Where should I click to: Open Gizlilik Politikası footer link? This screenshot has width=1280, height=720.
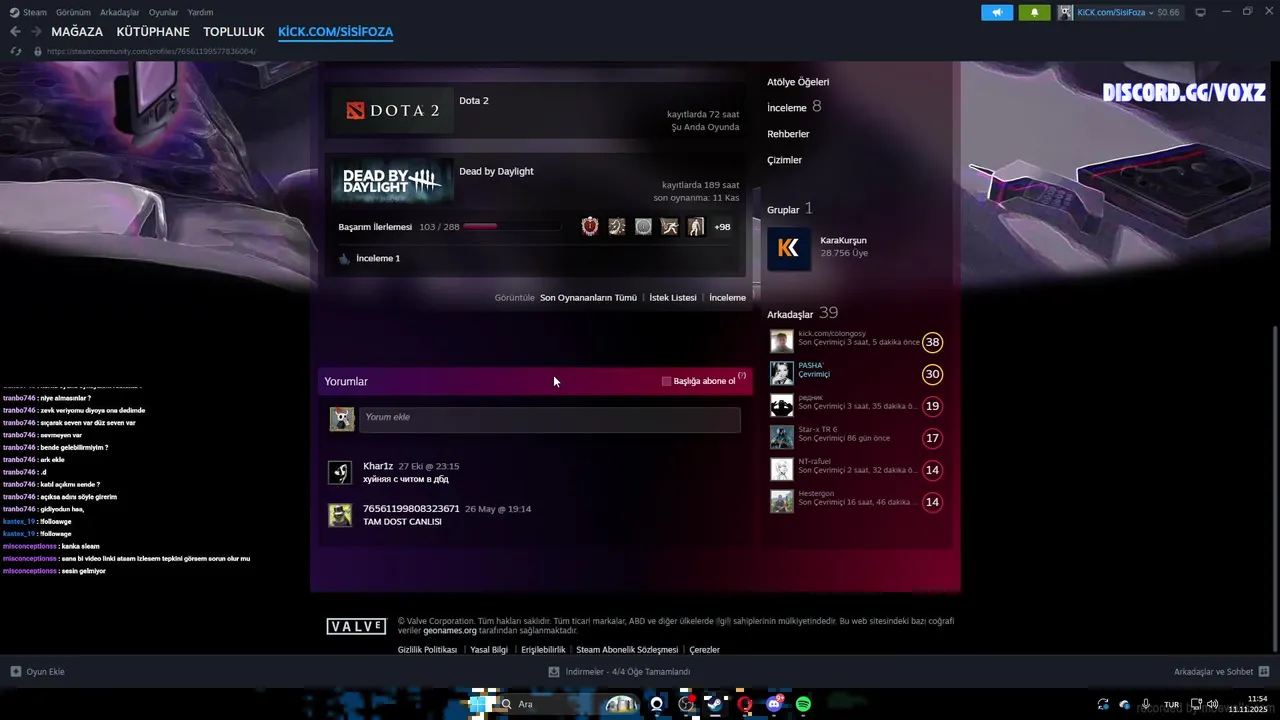point(427,650)
